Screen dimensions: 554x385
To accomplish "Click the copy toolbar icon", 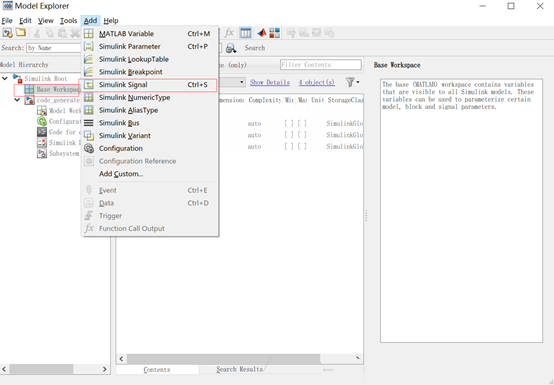I will click(x=50, y=33).
